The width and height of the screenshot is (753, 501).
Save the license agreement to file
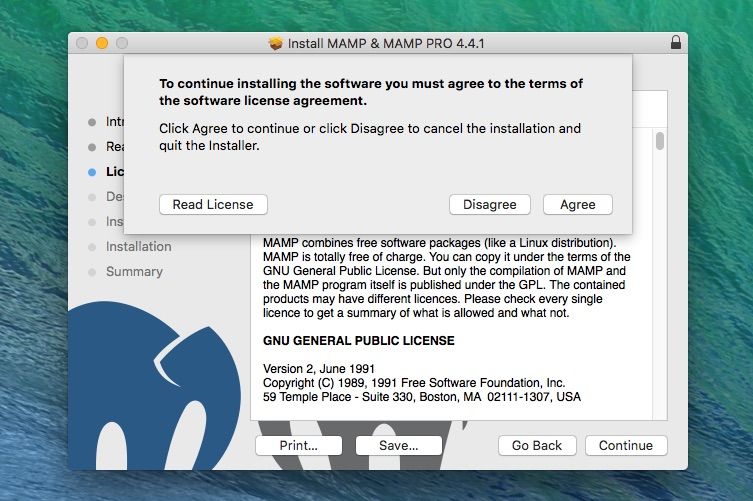399,446
